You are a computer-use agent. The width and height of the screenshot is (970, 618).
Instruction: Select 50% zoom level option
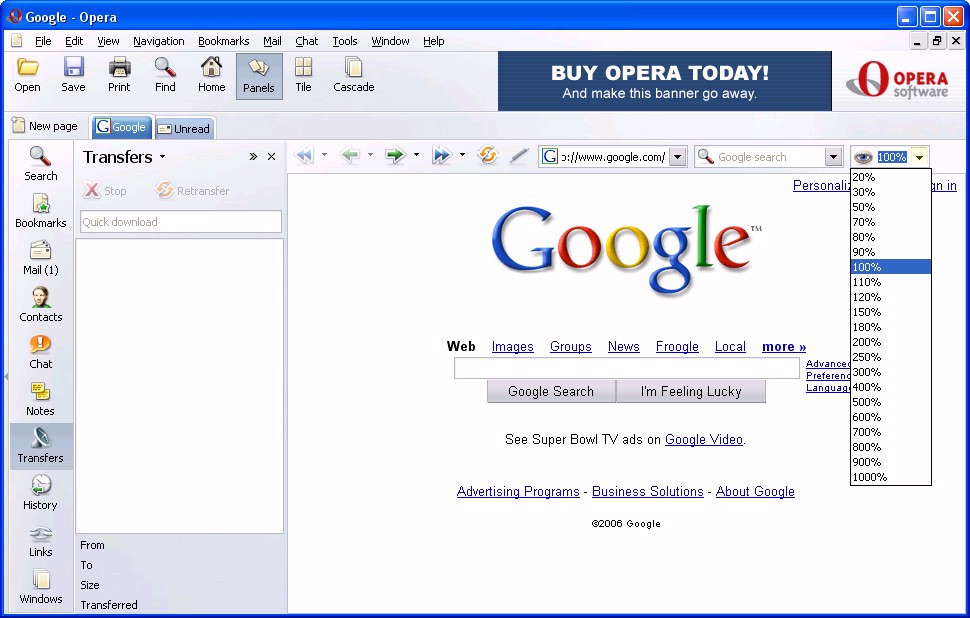click(x=864, y=207)
